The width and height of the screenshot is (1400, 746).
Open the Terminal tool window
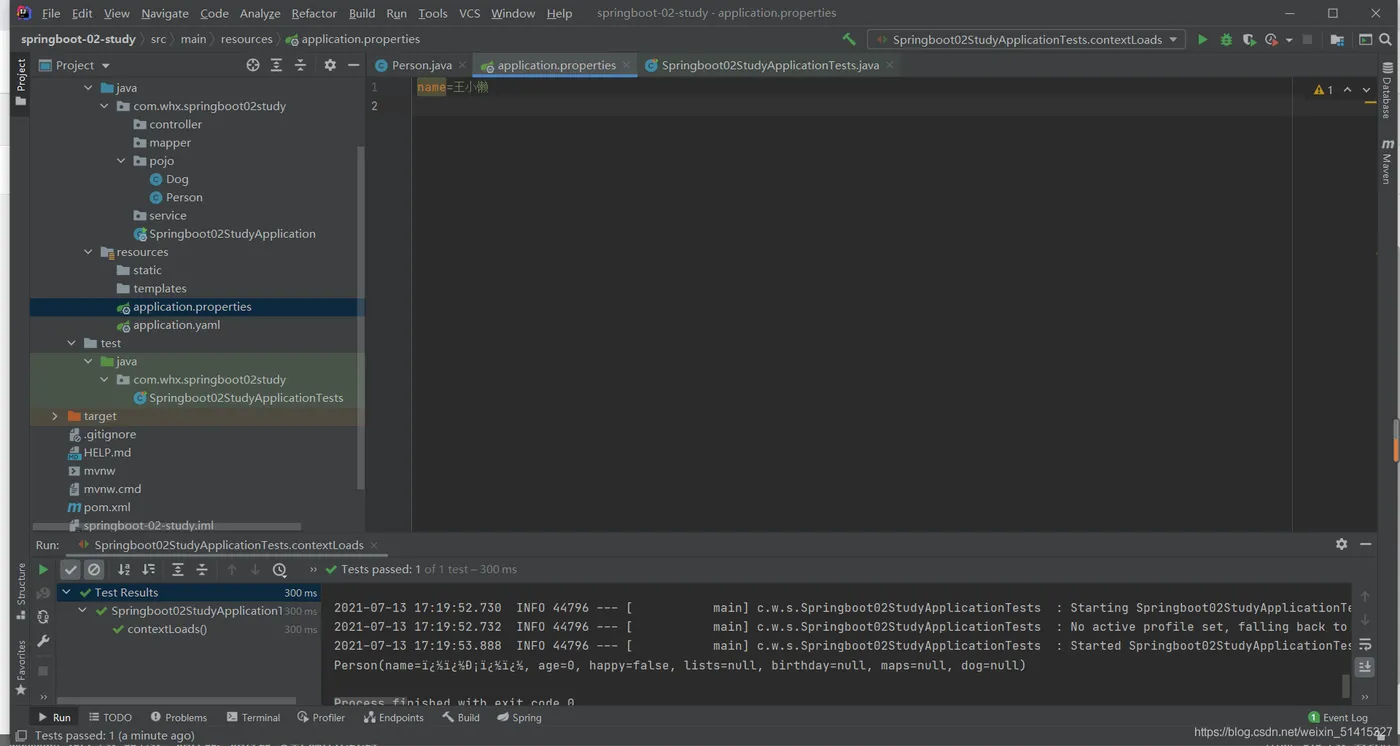tap(254, 717)
